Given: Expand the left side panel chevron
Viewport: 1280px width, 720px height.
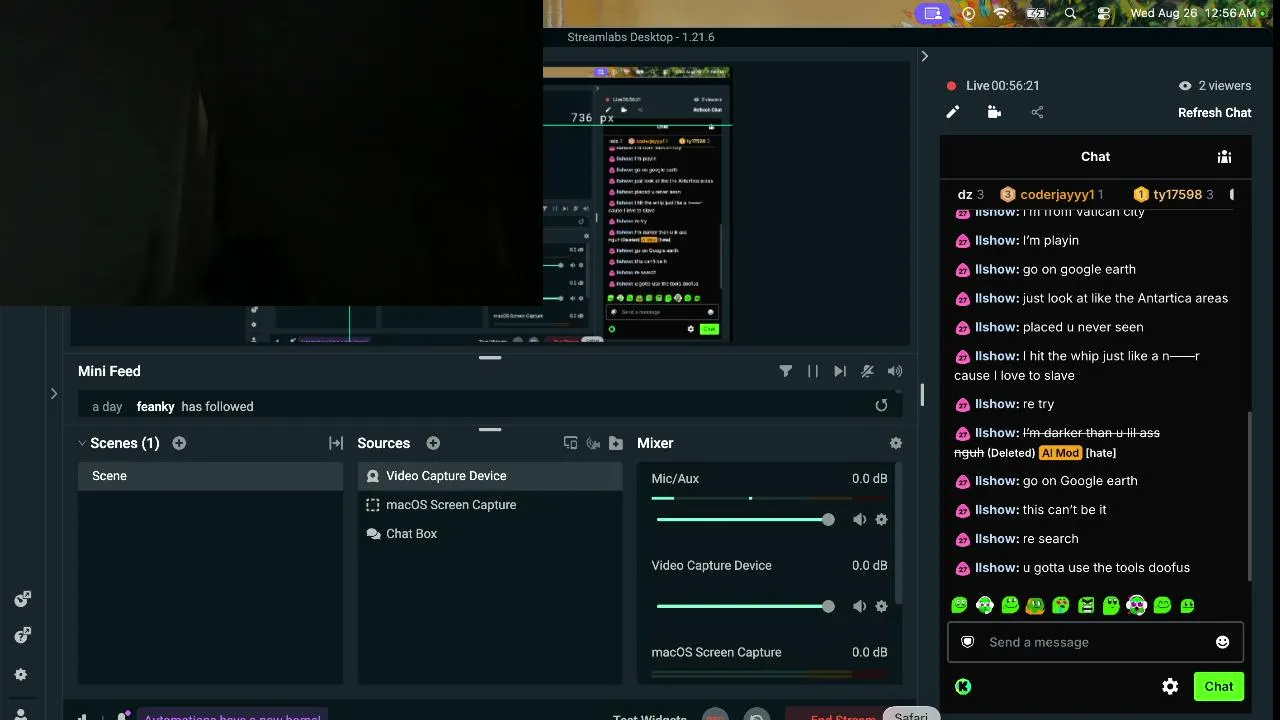Looking at the screenshot, I should 54,394.
